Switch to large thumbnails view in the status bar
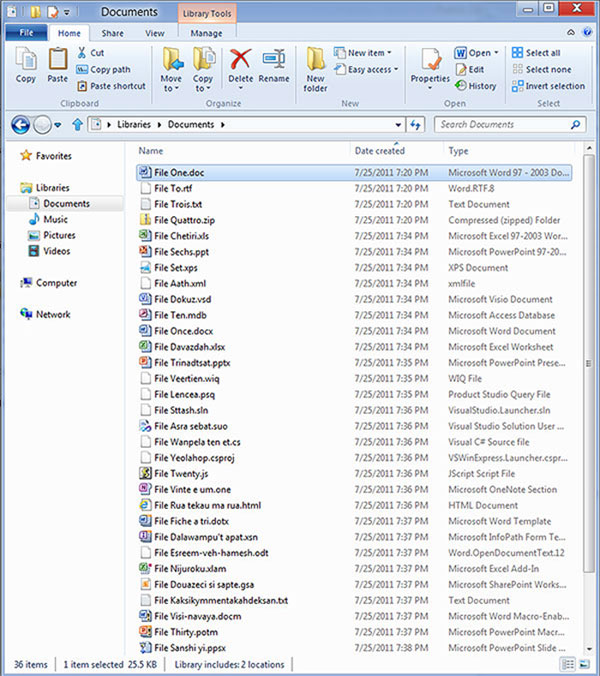This screenshot has width=600, height=676. 584,664
